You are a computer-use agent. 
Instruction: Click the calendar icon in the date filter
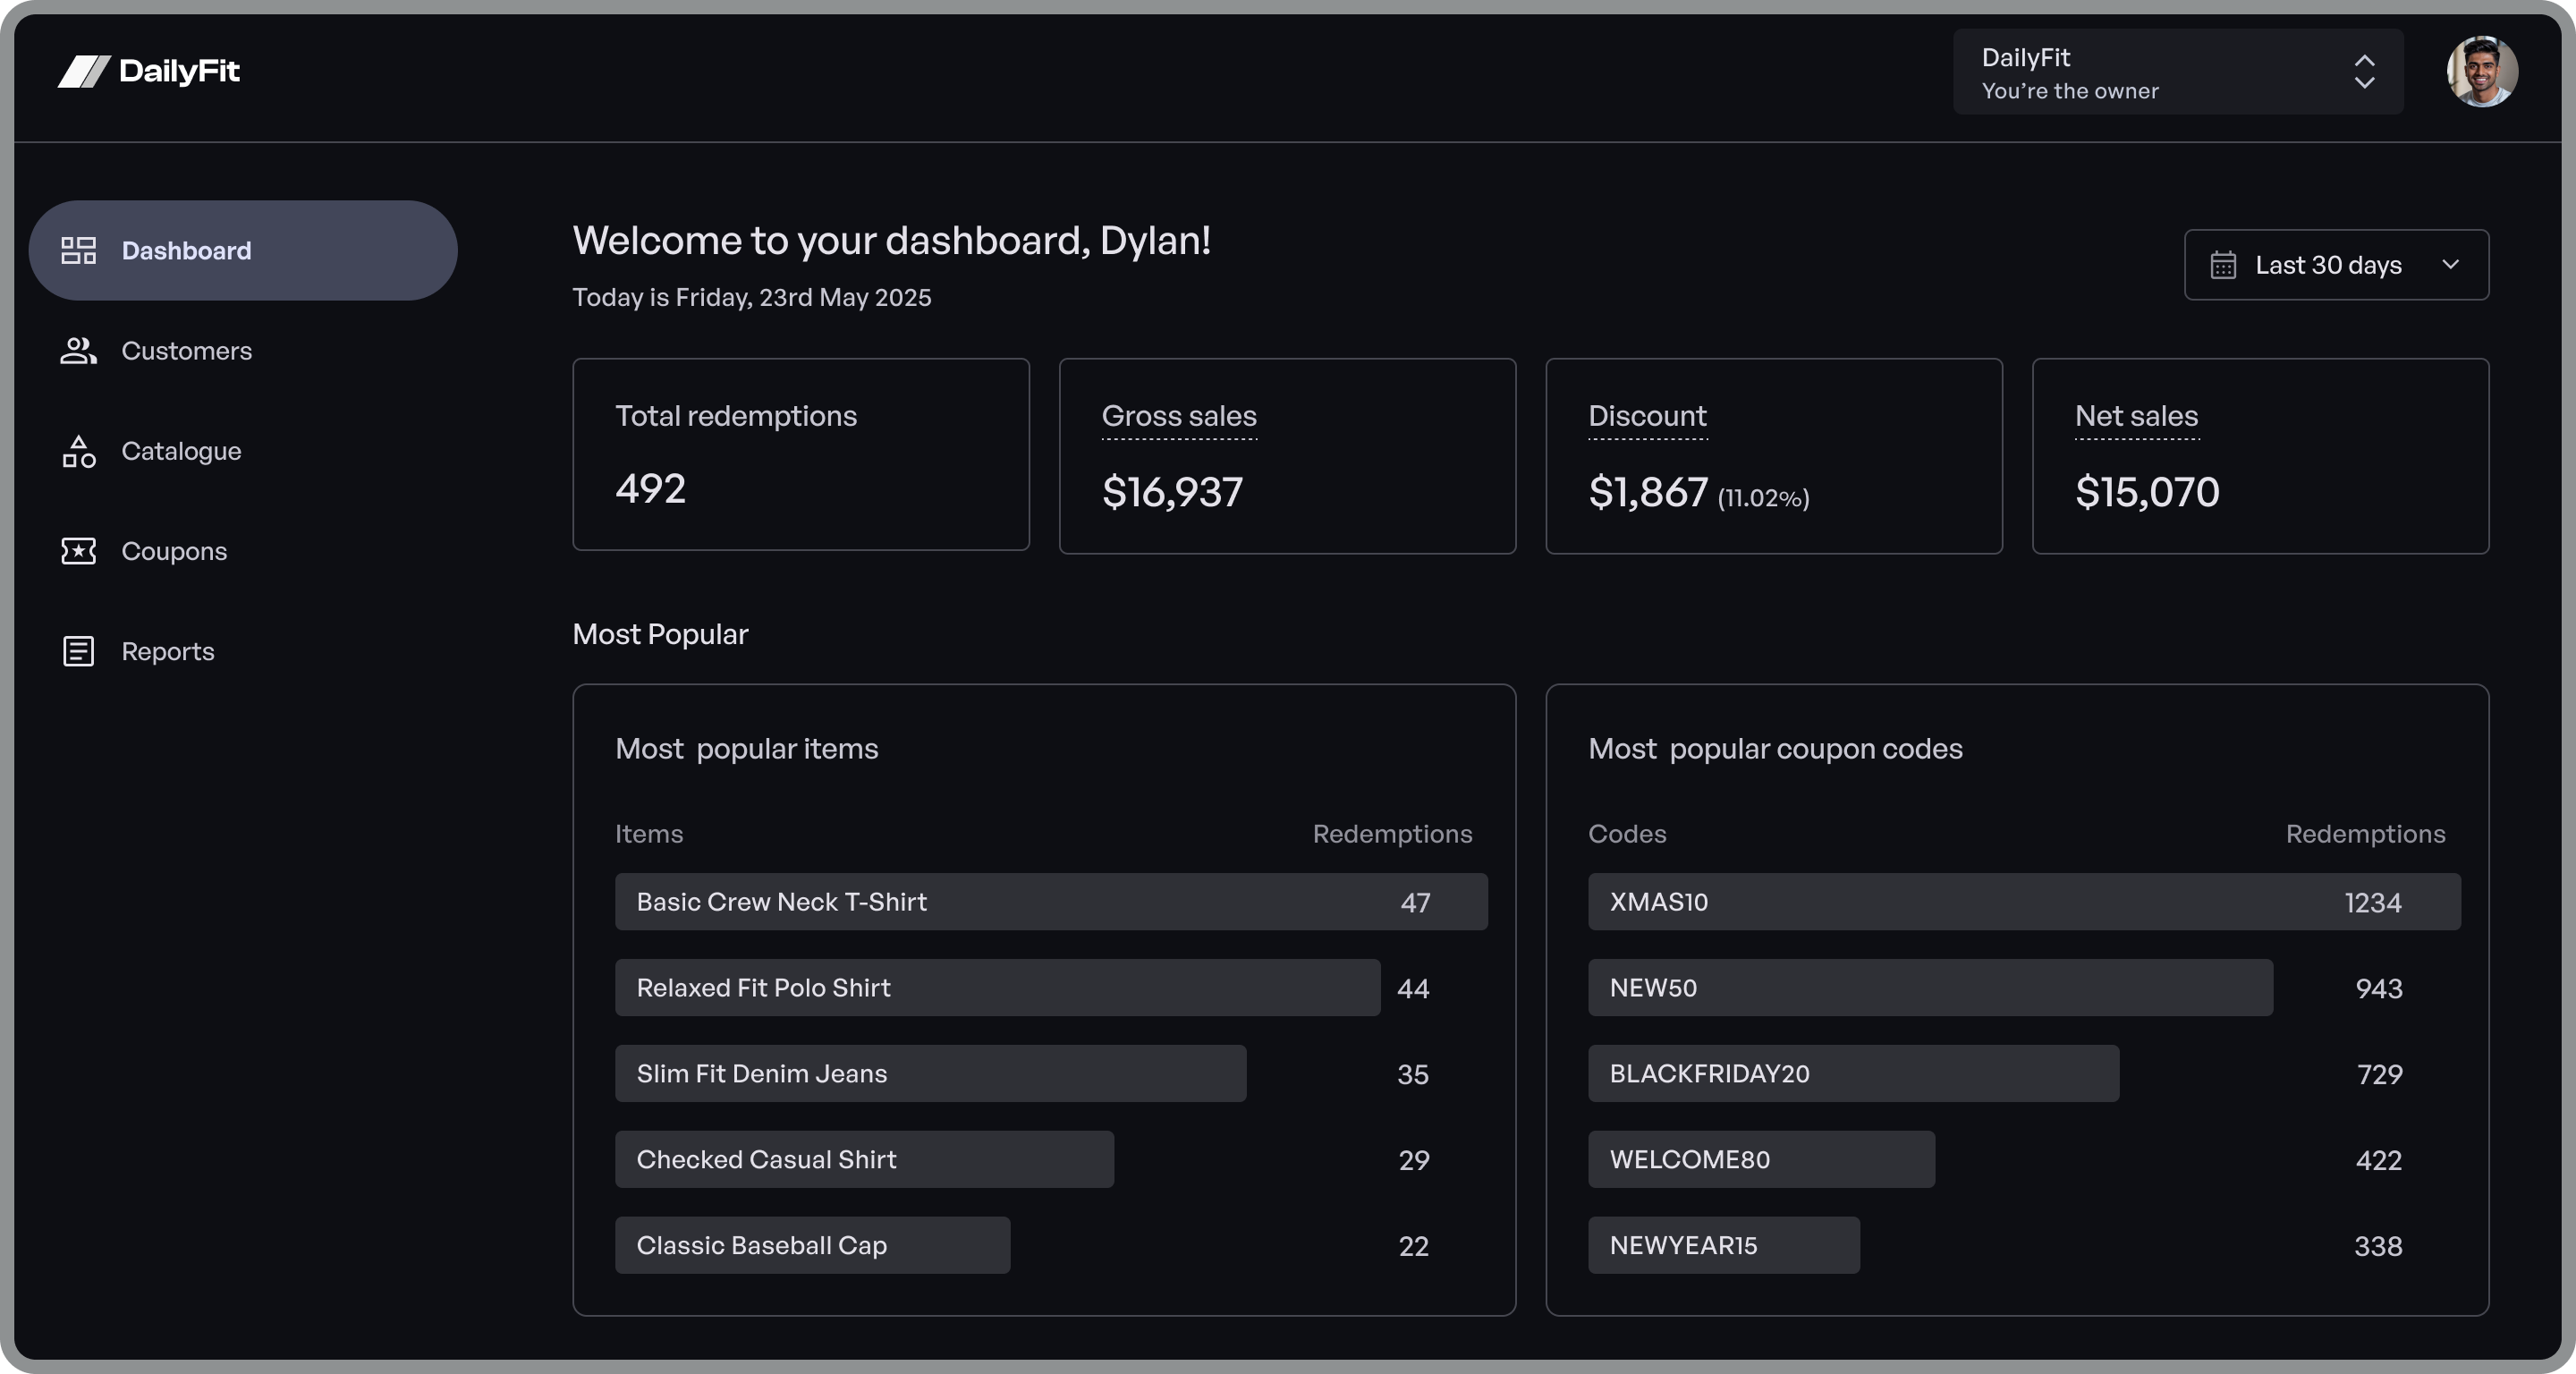(2224, 264)
